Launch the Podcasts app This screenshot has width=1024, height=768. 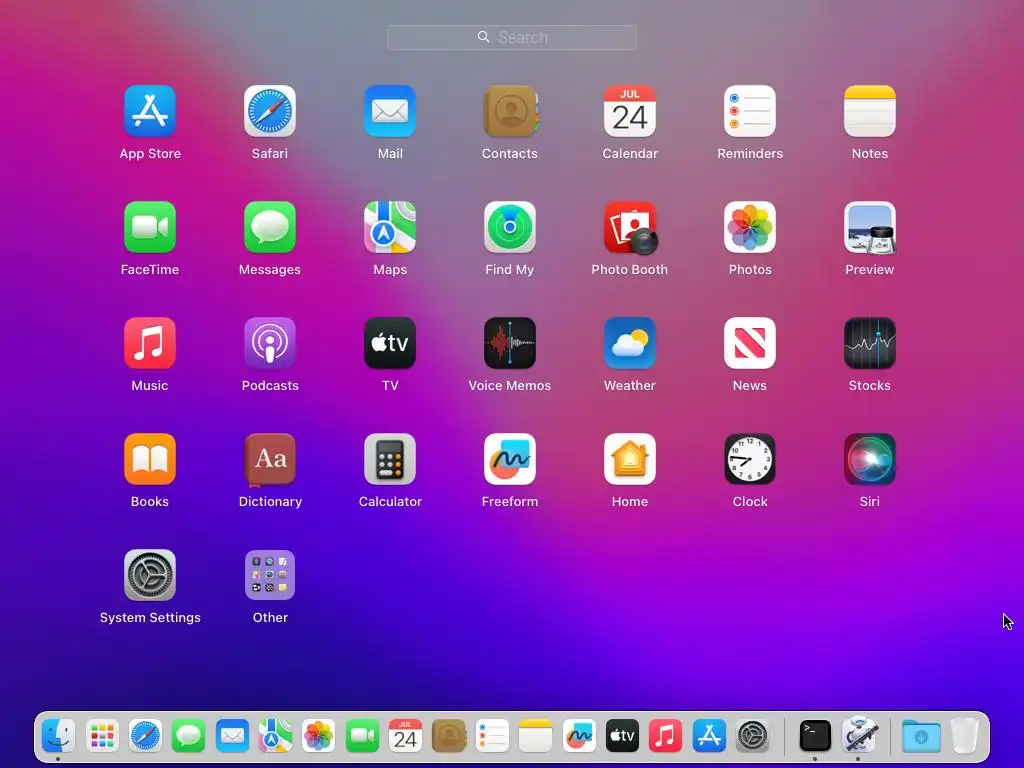point(270,343)
